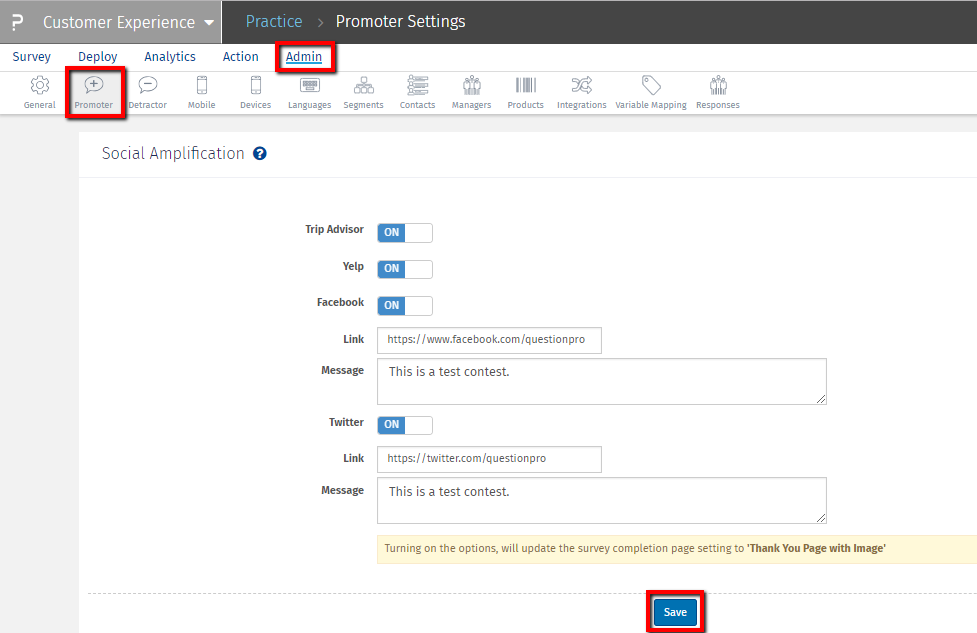Click the Social Amplification help icon
The height and width of the screenshot is (633, 977).
[260, 153]
